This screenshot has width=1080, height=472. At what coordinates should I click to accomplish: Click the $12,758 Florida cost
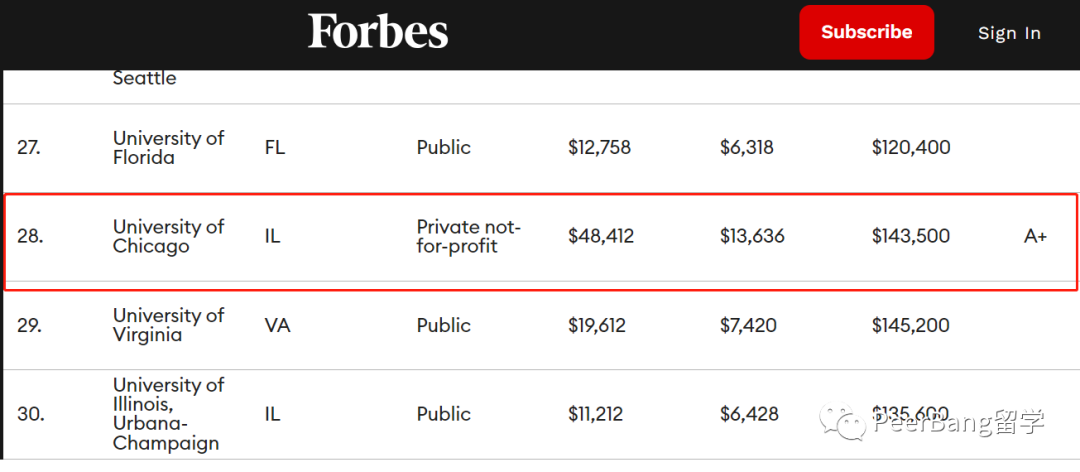click(x=599, y=147)
